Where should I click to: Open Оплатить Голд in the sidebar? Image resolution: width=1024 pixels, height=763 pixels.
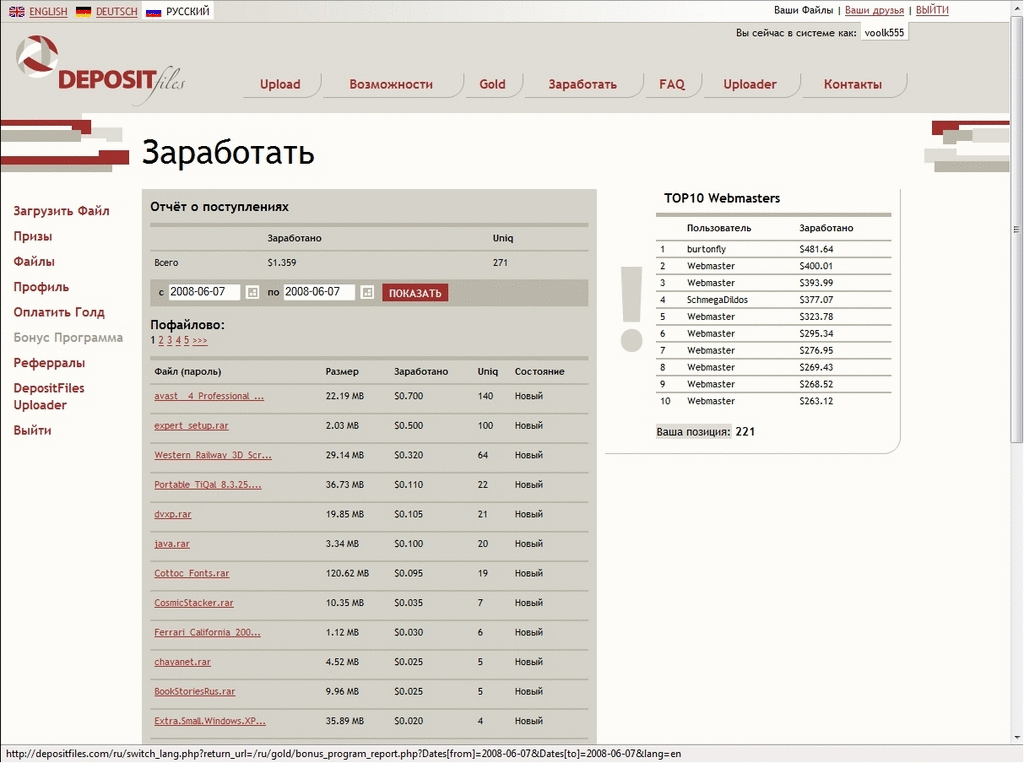[59, 312]
